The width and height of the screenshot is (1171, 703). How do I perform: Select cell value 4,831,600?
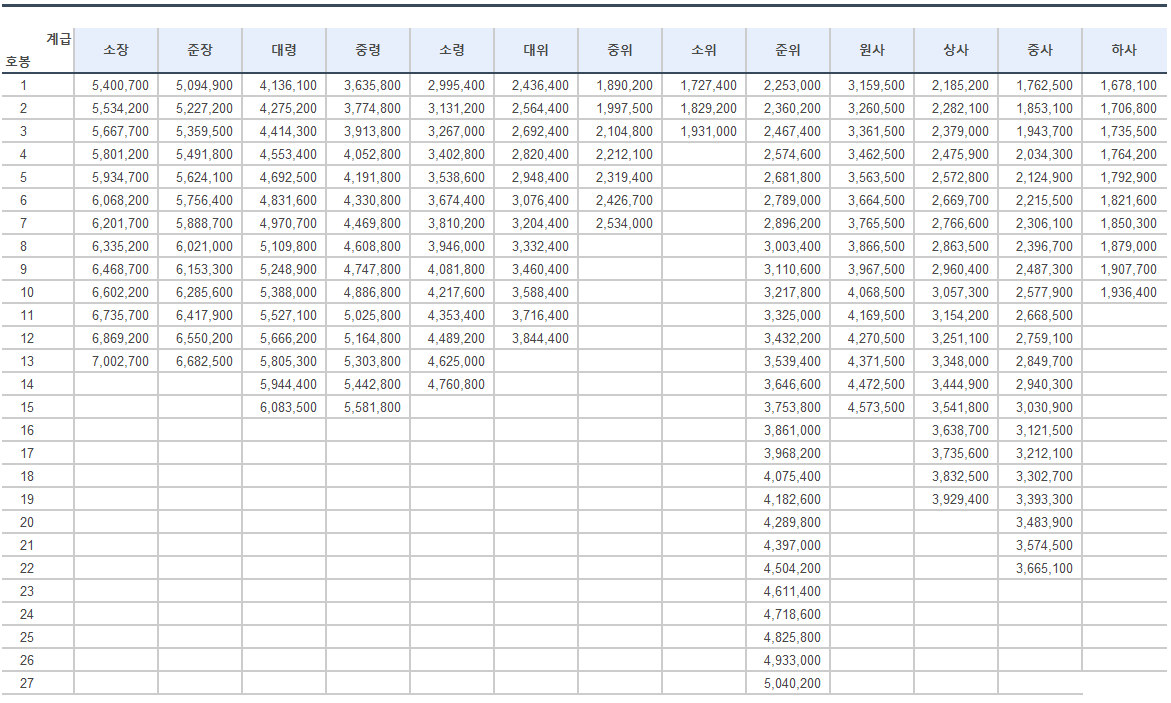[x=288, y=201]
